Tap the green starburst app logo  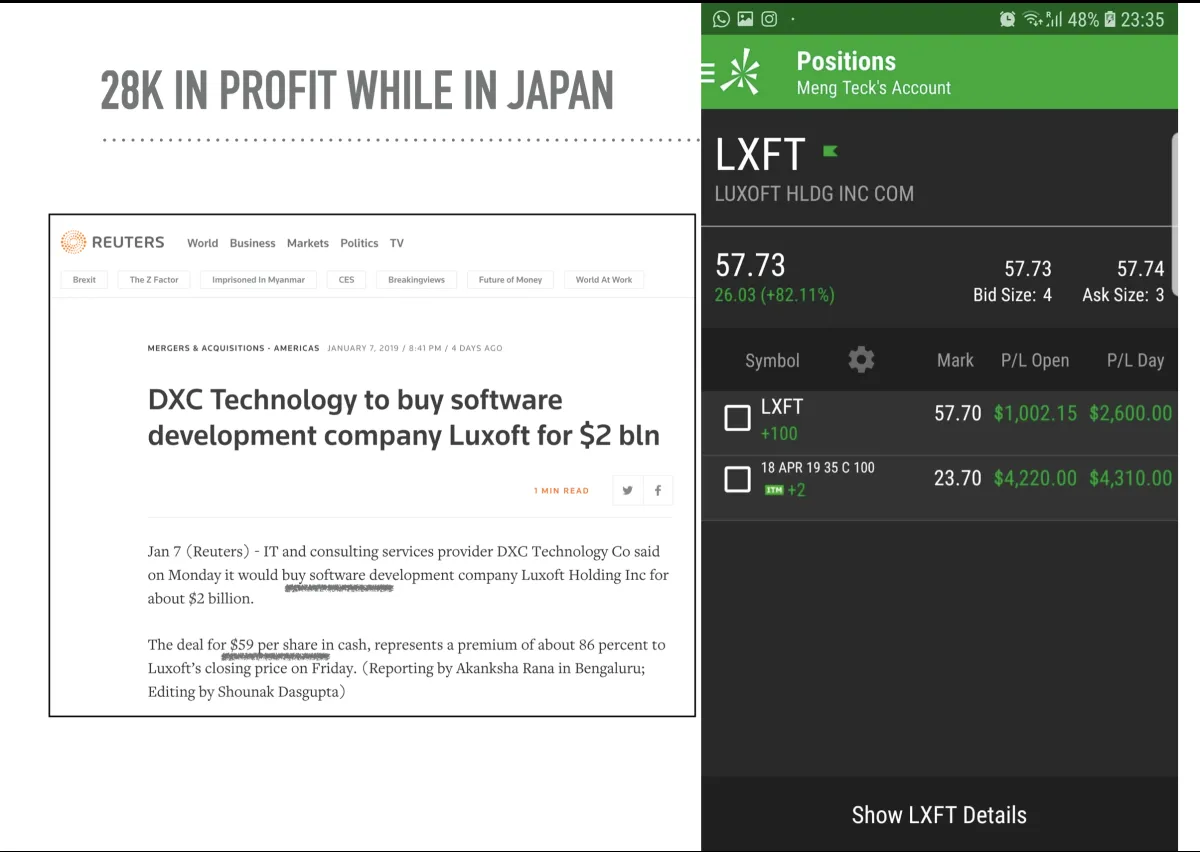(741, 72)
